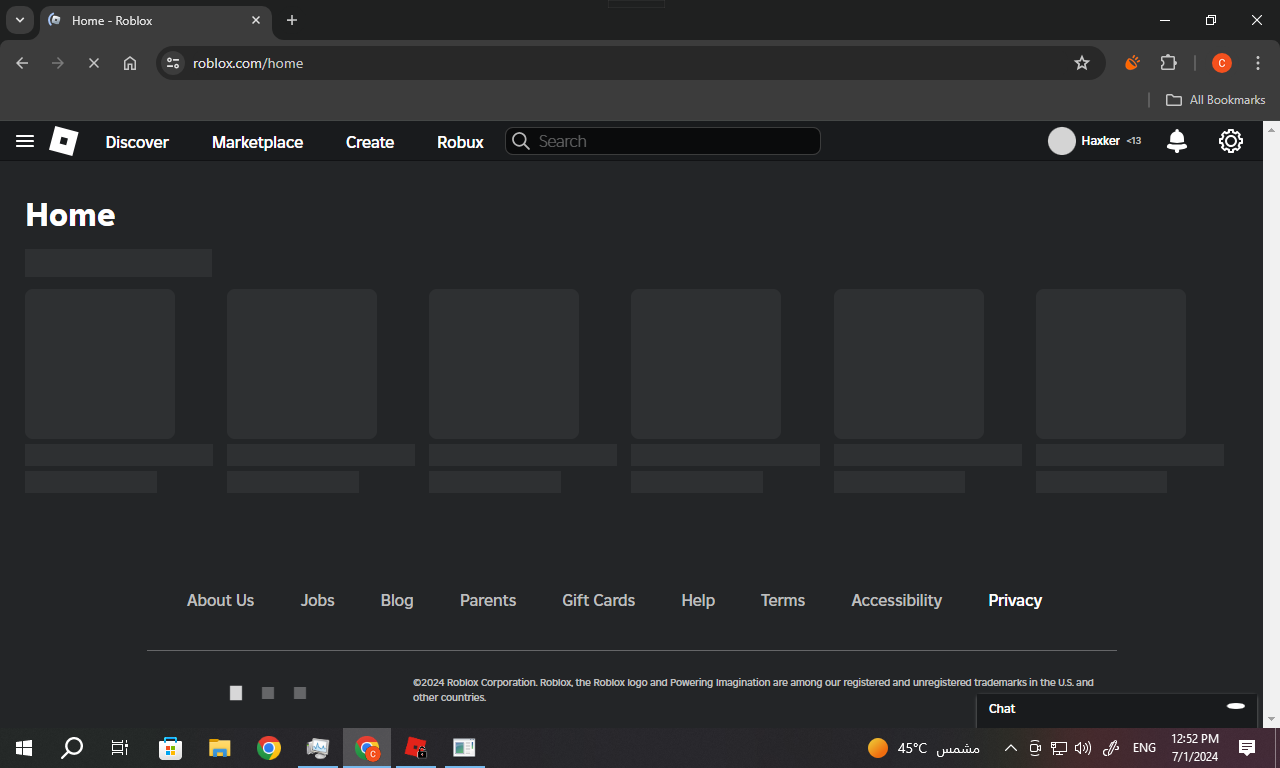Open Task View on the taskbar
This screenshot has height=768, width=1280.
[120, 747]
